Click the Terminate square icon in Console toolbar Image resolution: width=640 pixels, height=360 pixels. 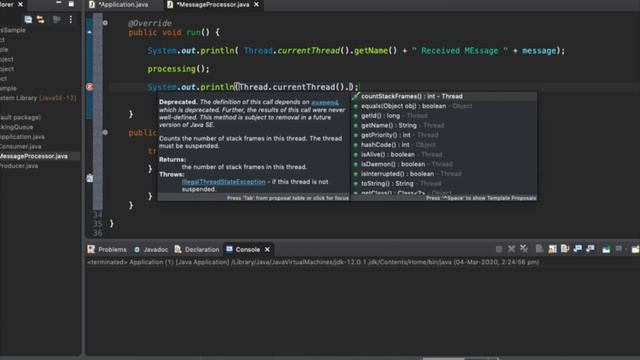pyautogui.click(x=499, y=249)
